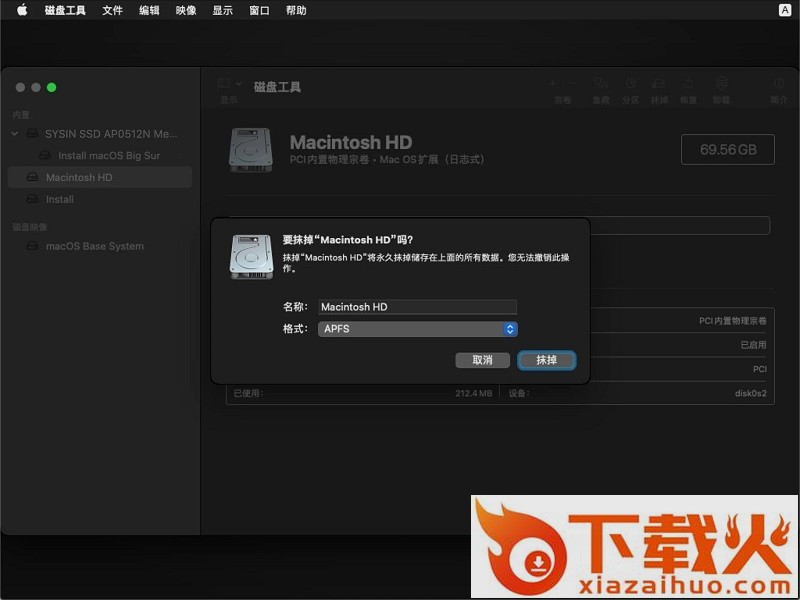Click the add volume plus toolbar icon

pos(552,84)
